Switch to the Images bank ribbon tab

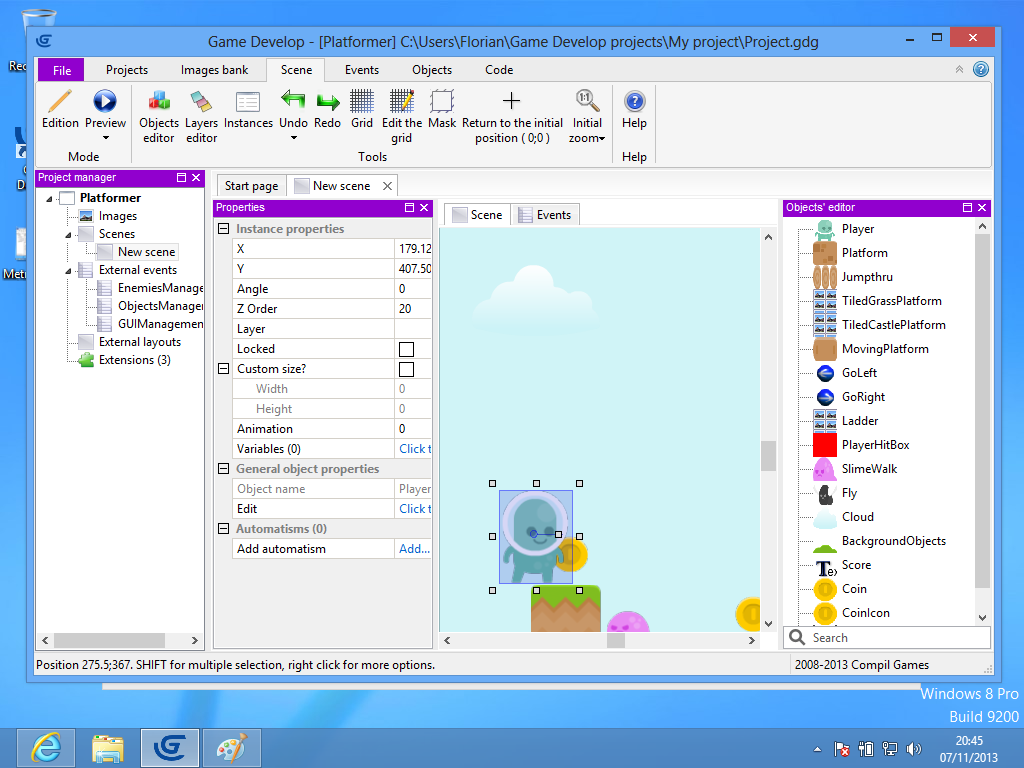[213, 70]
